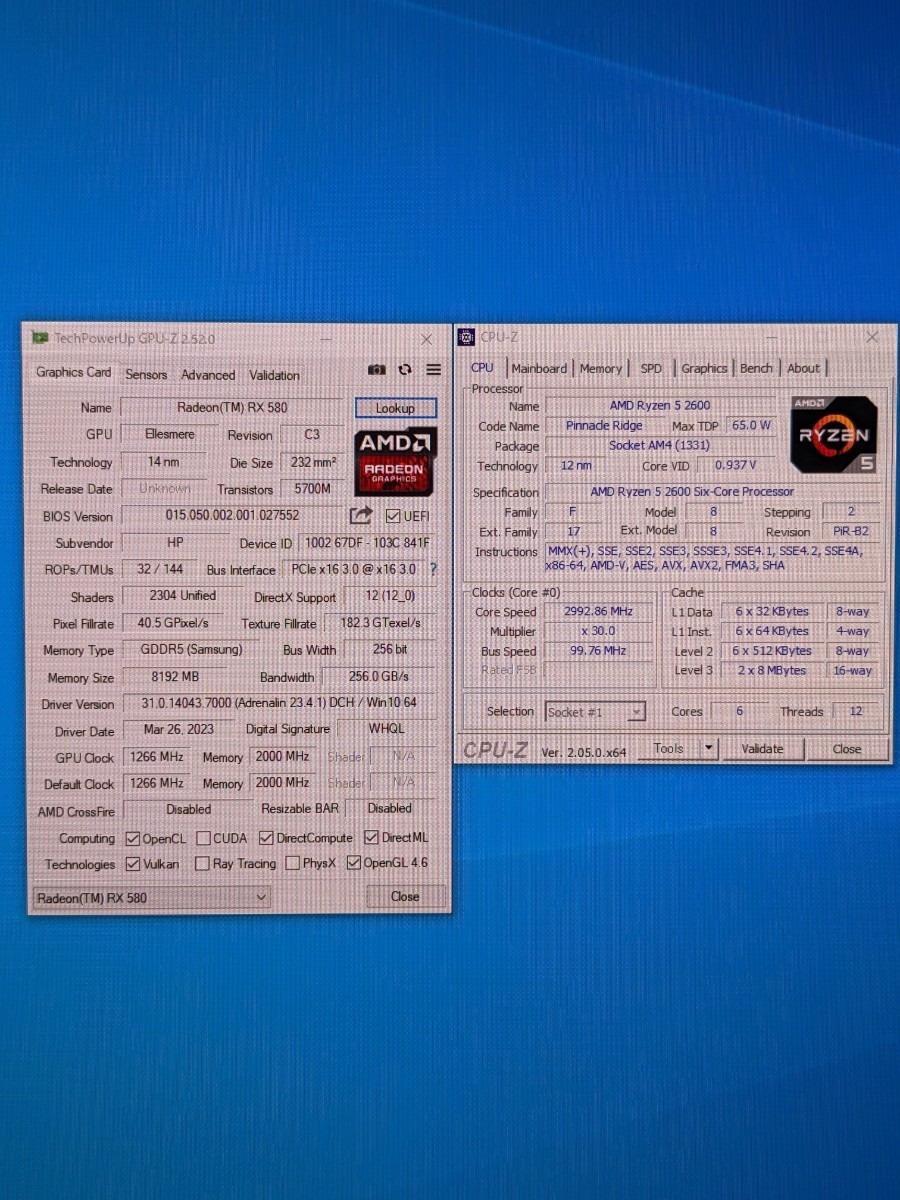Image resolution: width=900 pixels, height=1200 pixels.
Task: Click the BIOS export share icon
Action: pyautogui.click(x=361, y=516)
